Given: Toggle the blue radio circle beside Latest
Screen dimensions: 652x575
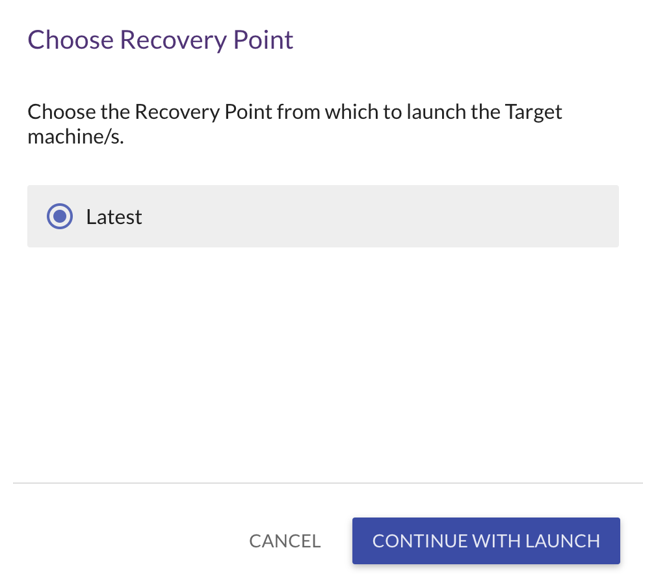Looking at the screenshot, I should (x=59, y=216).
